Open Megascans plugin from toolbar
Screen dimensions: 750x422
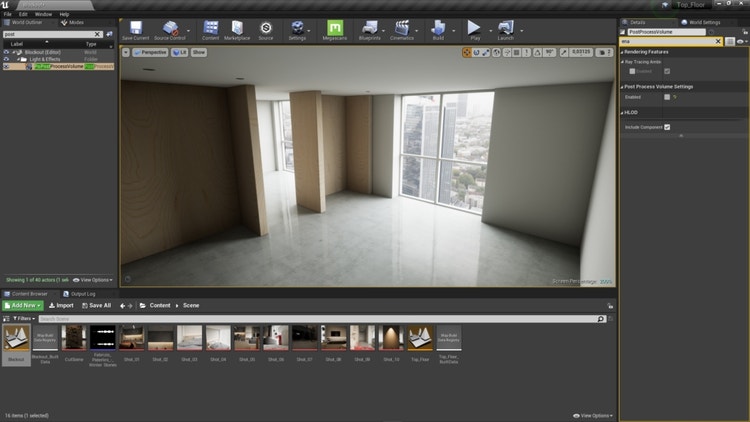coord(335,29)
